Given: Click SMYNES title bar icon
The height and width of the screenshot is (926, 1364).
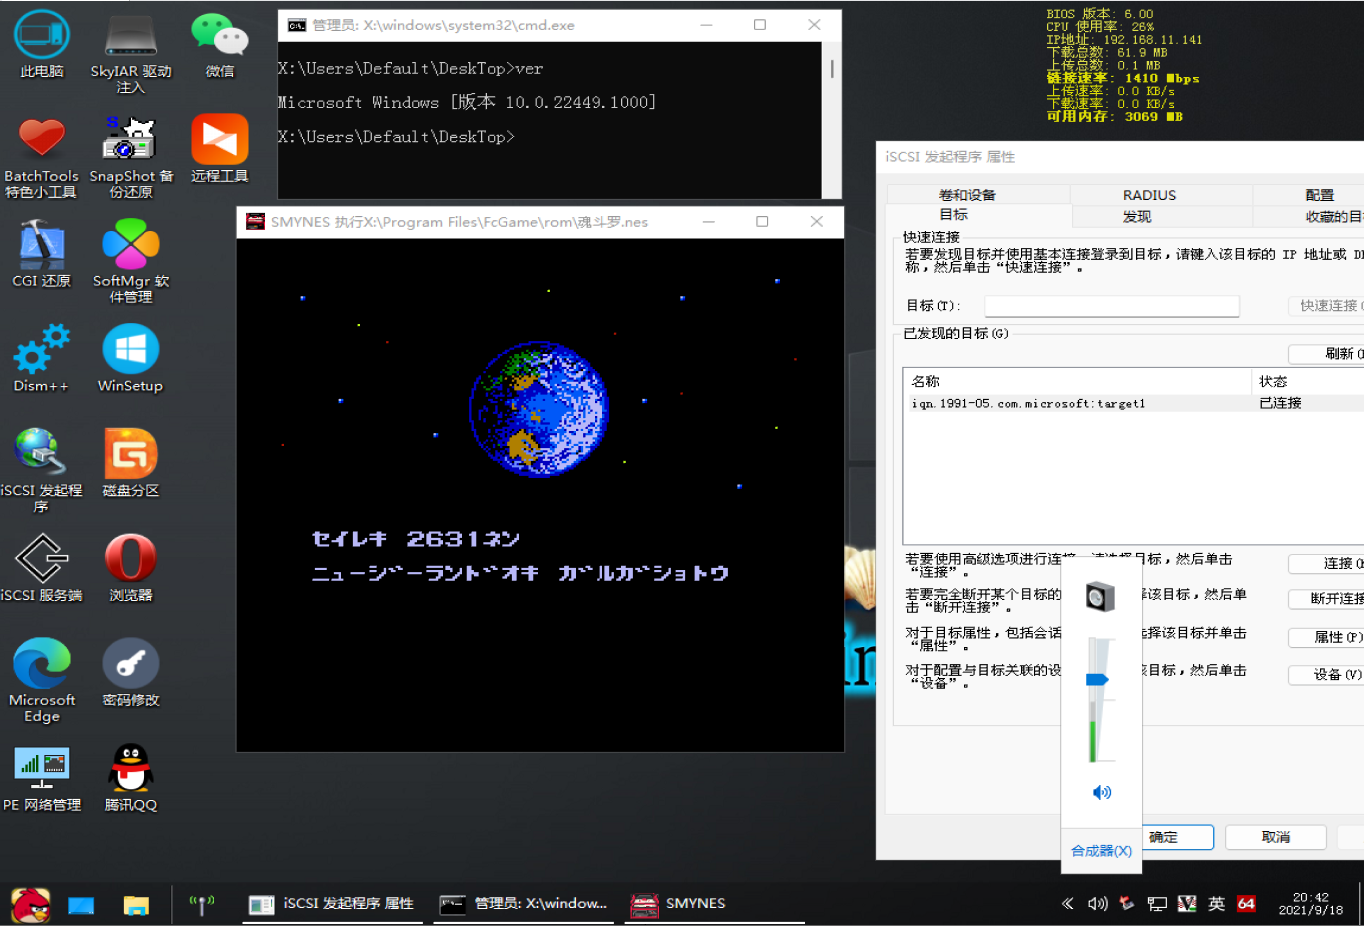Looking at the screenshot, I should click(256, 222).
